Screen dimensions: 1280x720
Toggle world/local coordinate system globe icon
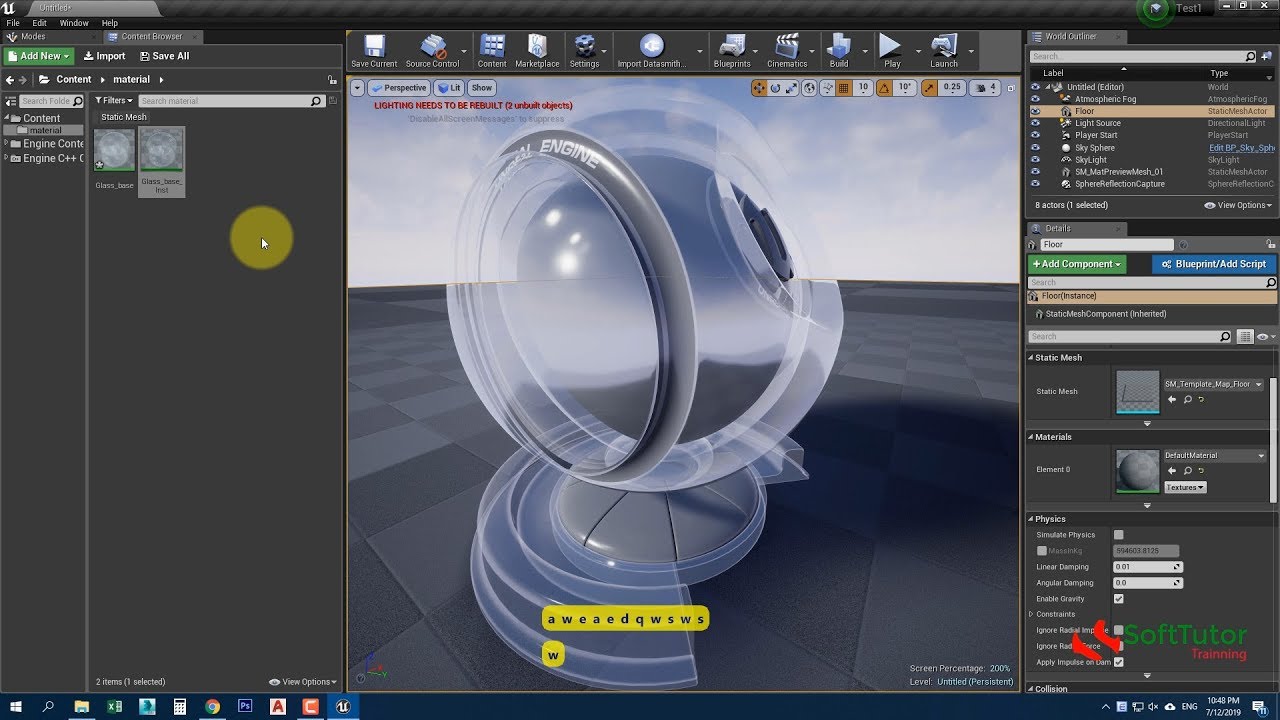[x=809, y=88]
